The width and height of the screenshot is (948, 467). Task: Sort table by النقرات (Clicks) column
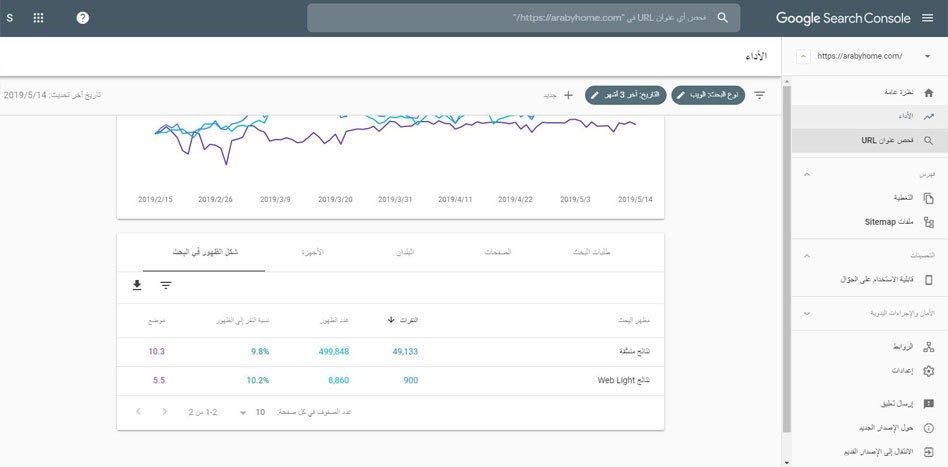[405, 320]
